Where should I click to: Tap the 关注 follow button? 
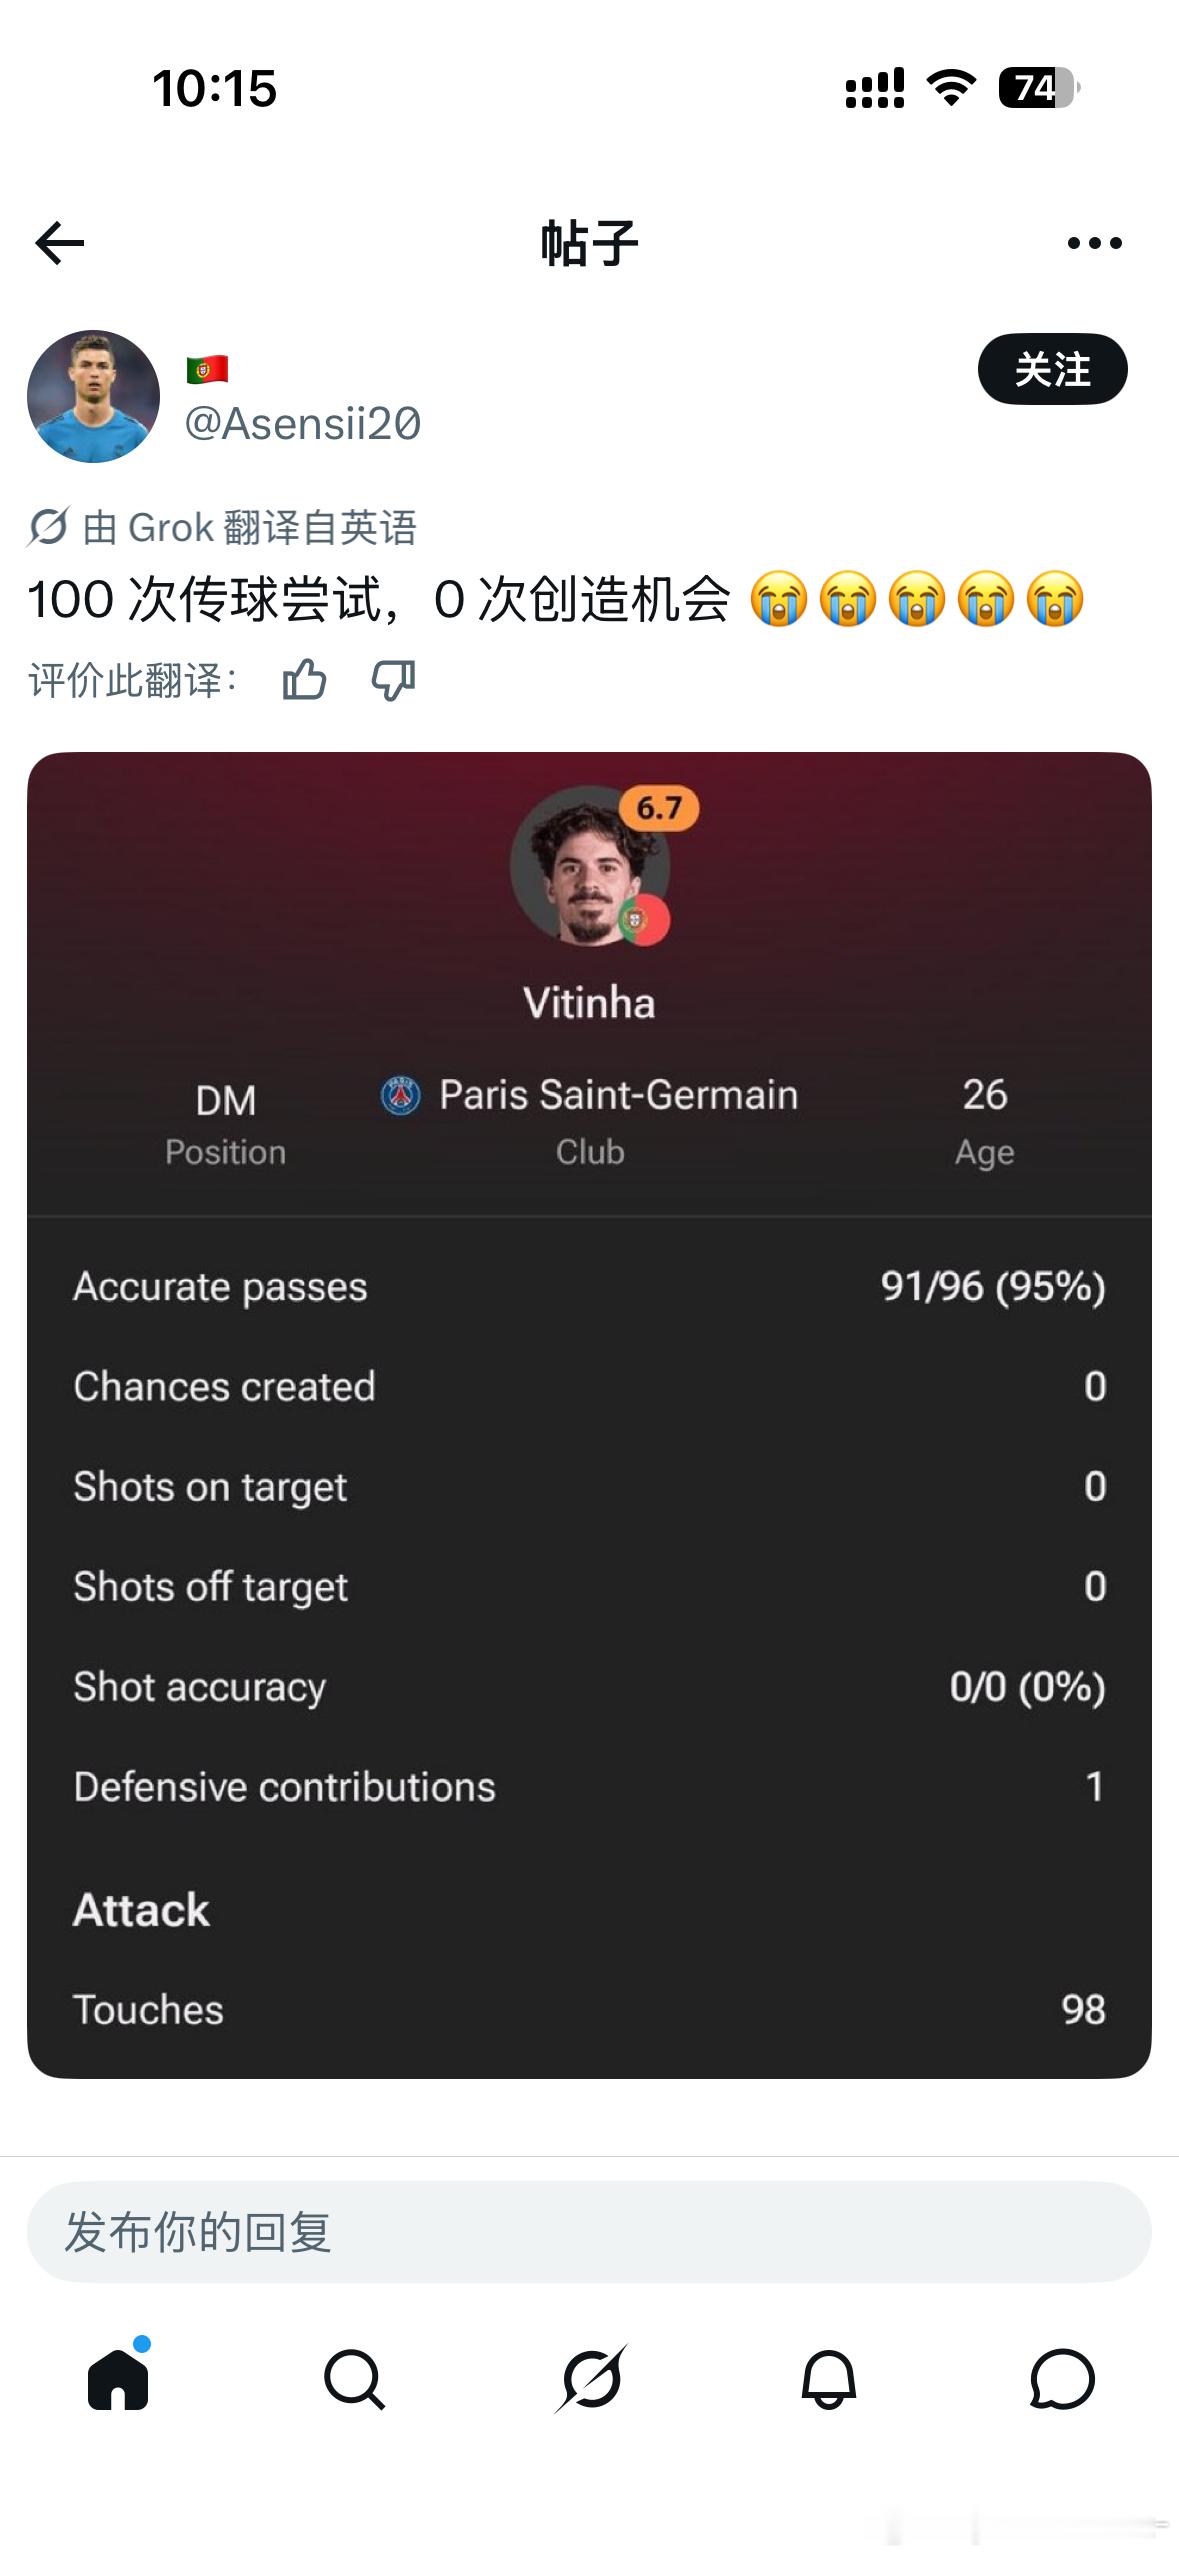click(x=1052, y=369)
